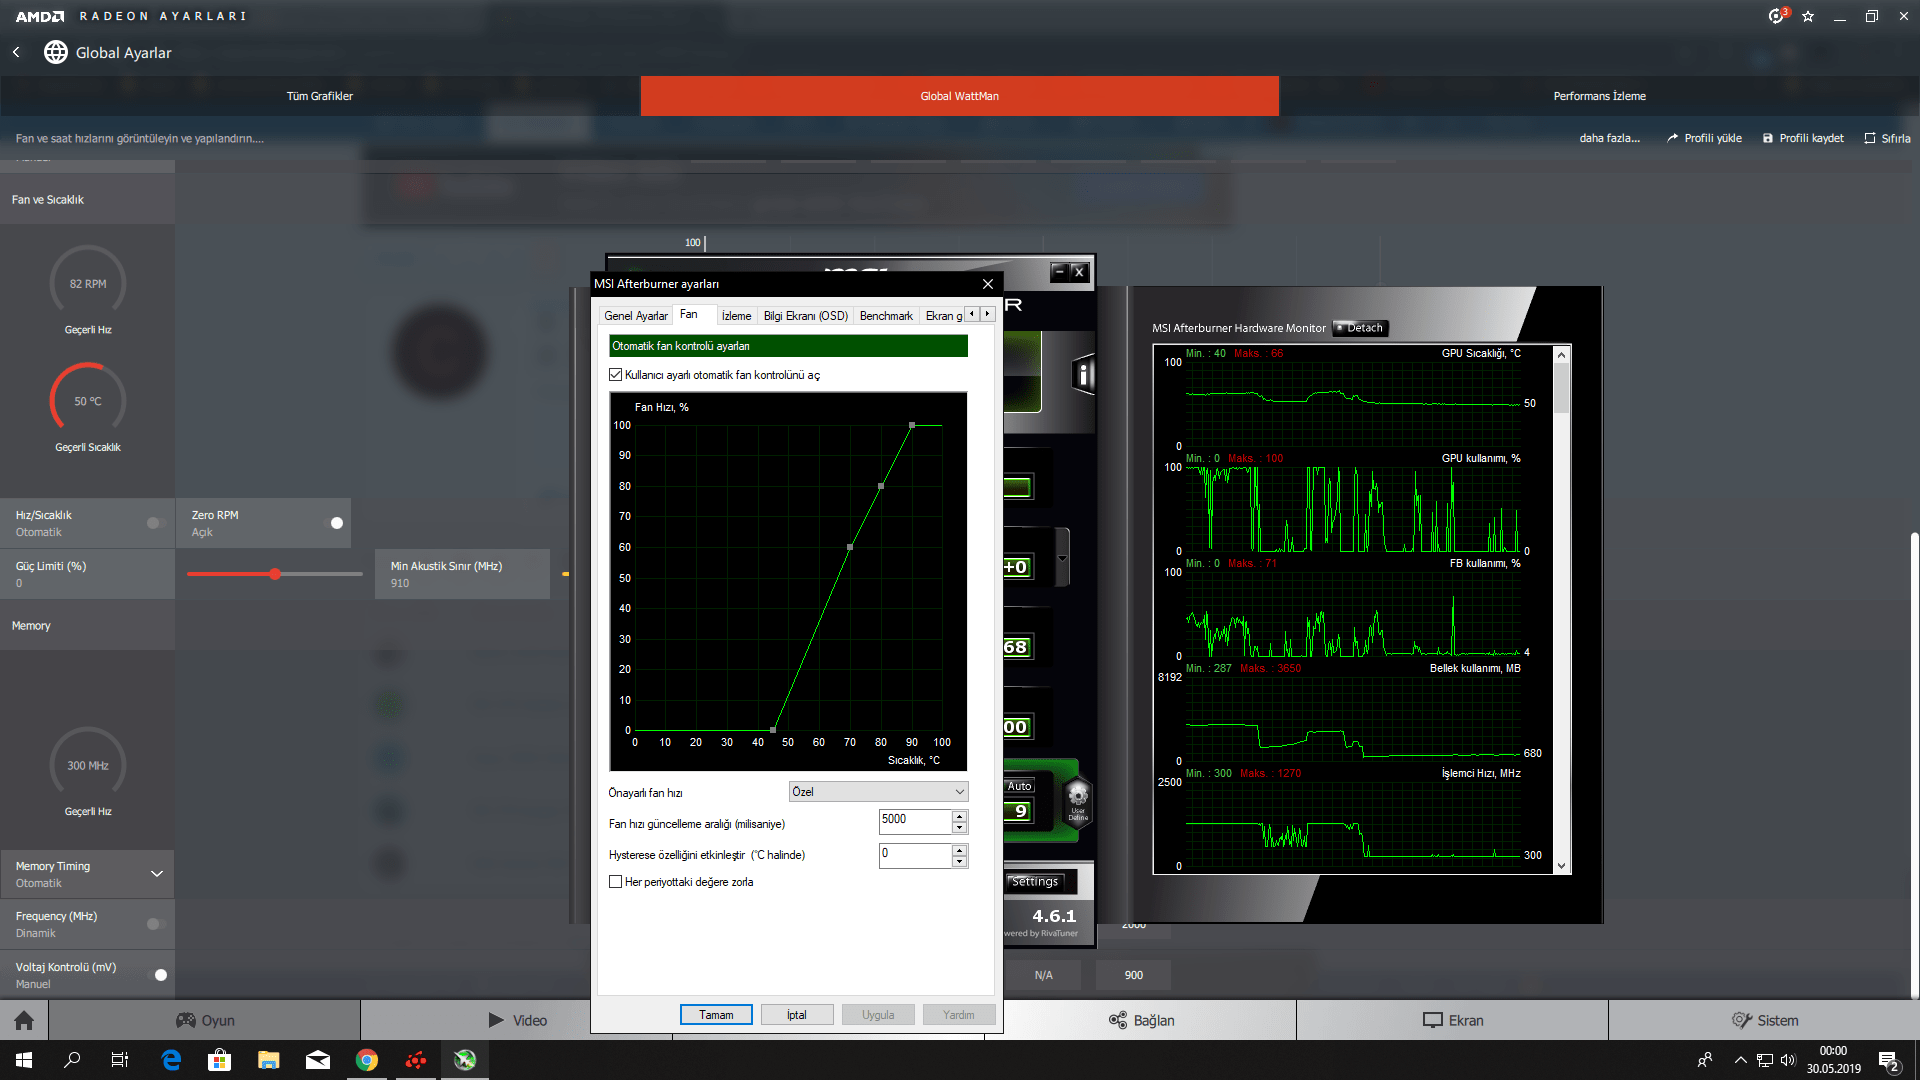This screenshot has width=1920, height=1080.
Task: Open MSI Afterburner from the taskbar
Action: [465, 1060]
